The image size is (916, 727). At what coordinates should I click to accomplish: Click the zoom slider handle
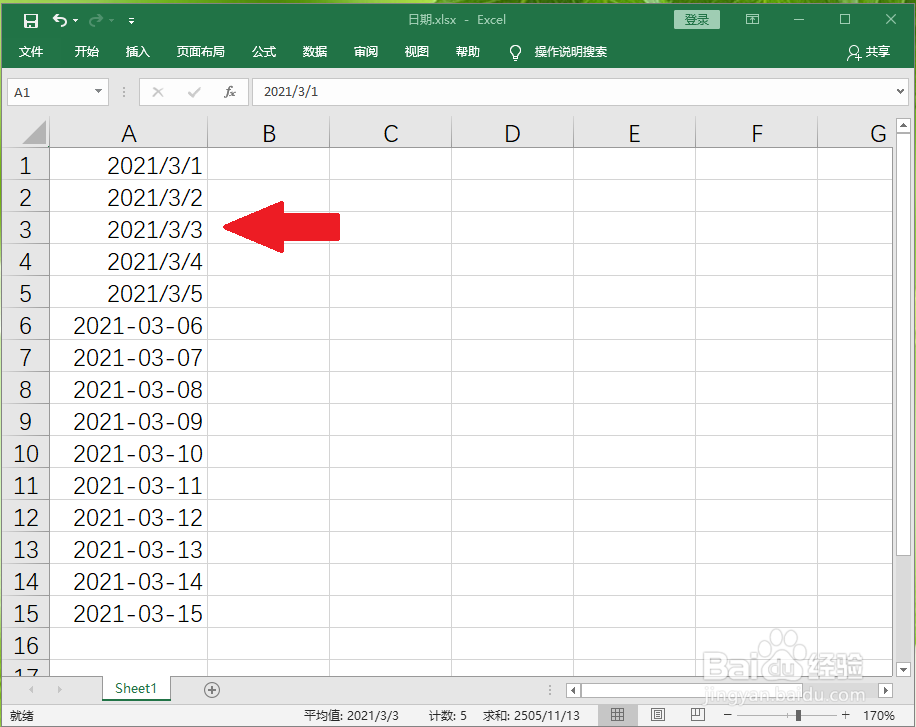pos(798,715)
